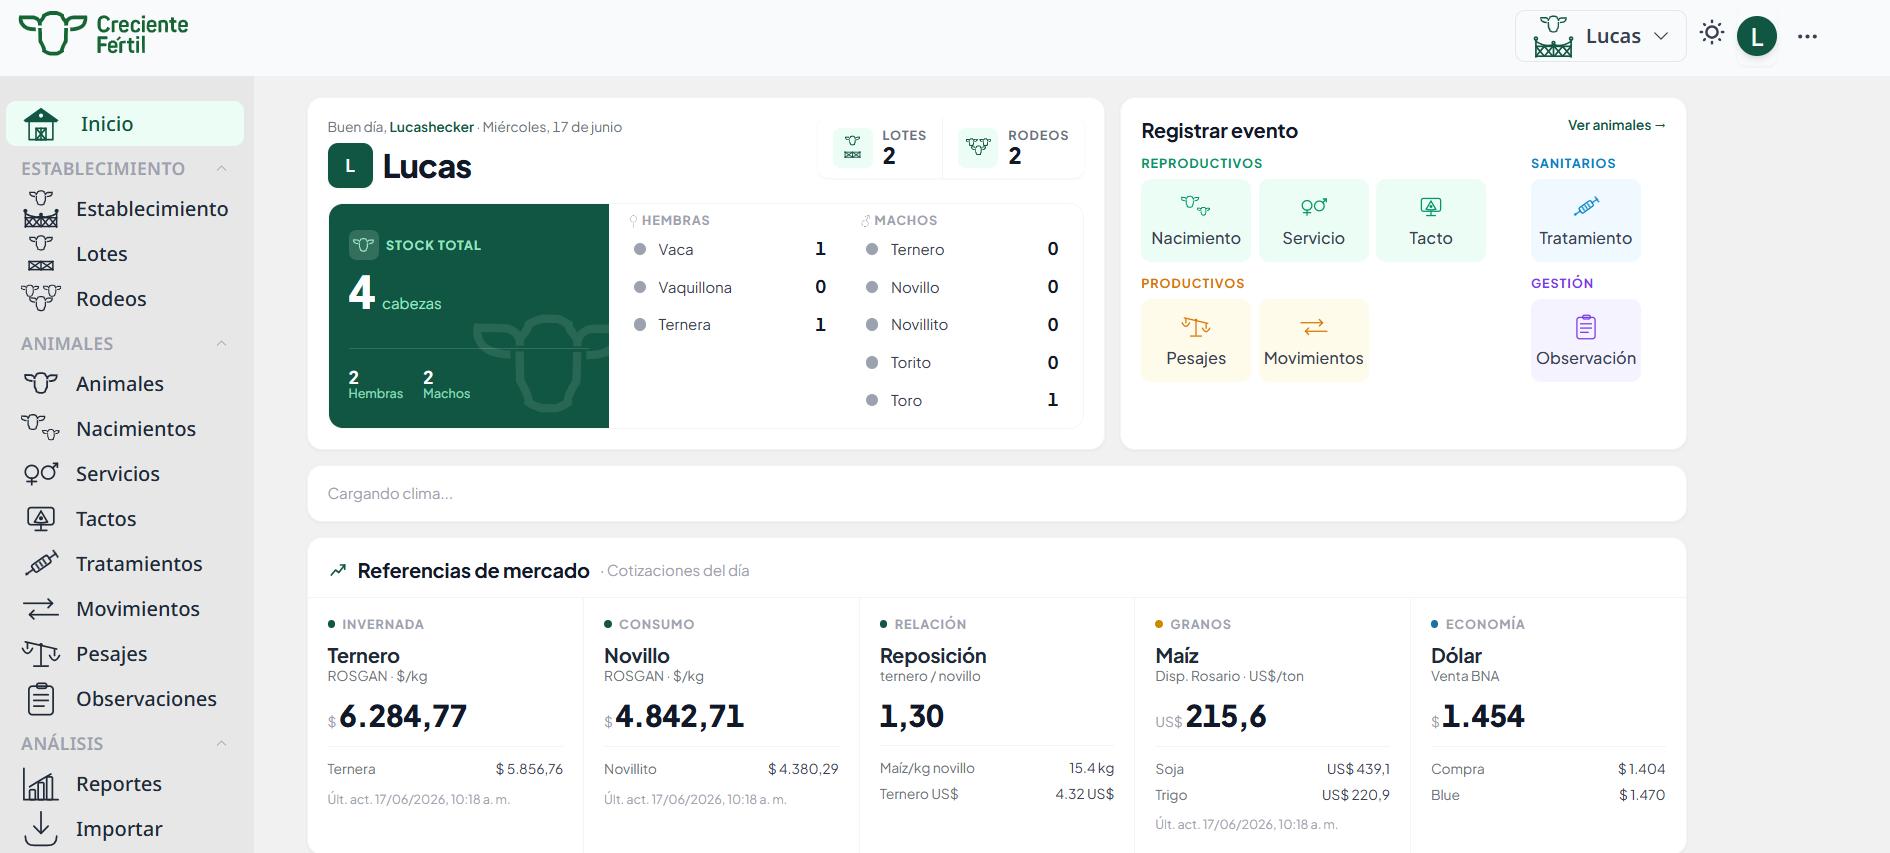Click the Blue dollar value $ 1.470
This screenshot has width=1890, height=853.
point(1642,795)
